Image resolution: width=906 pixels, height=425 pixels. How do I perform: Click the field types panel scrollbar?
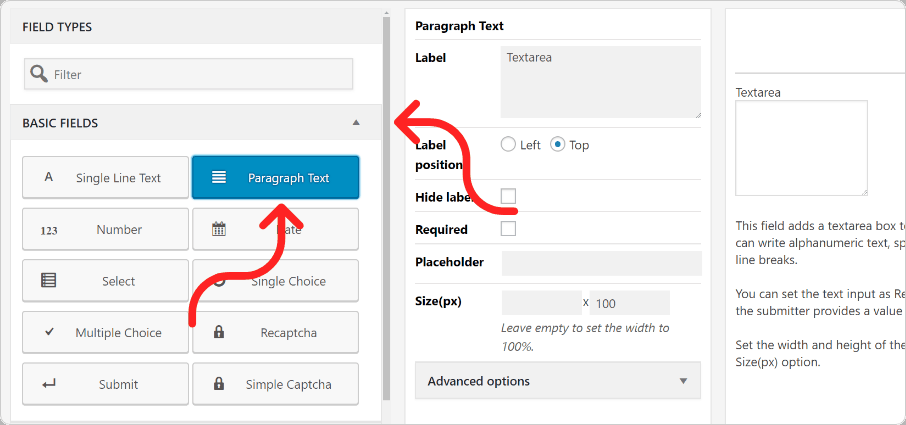tap(386, 208)
